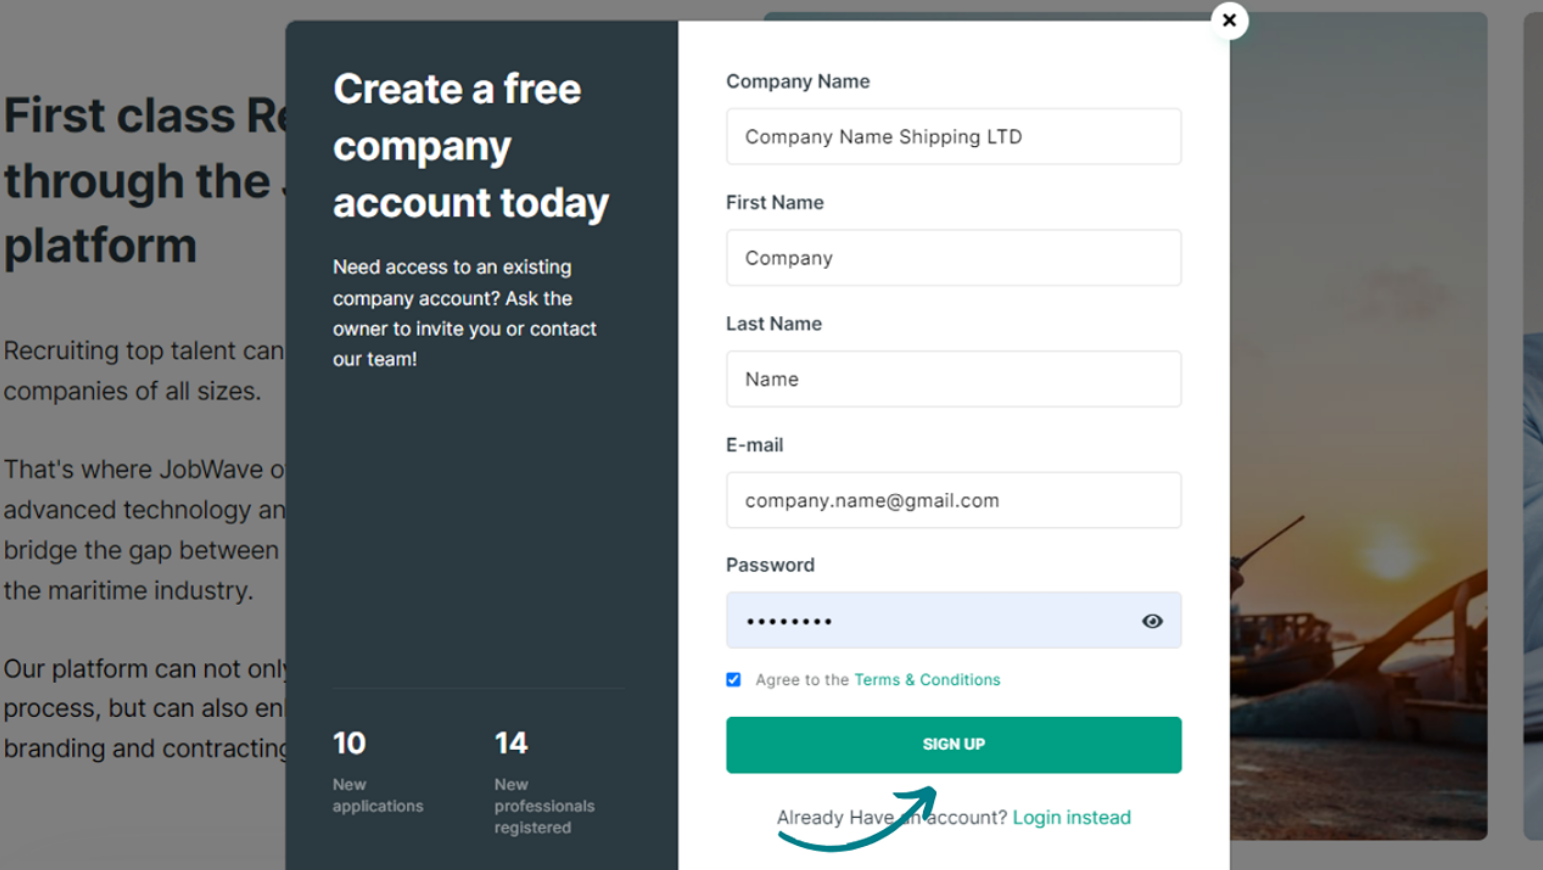Focus the Company Name input field
Screen dimensions: 1543x870
(x=953, y=136)
